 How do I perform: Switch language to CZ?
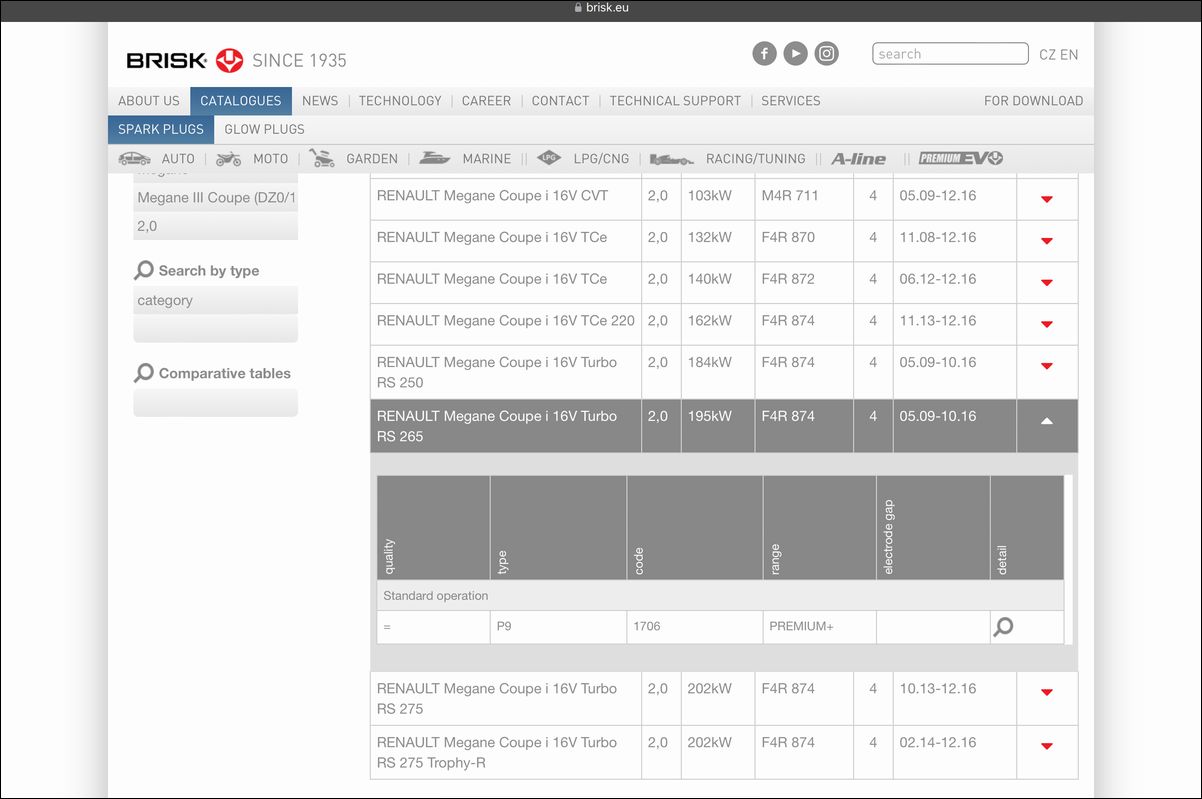tap(1047, 55)
